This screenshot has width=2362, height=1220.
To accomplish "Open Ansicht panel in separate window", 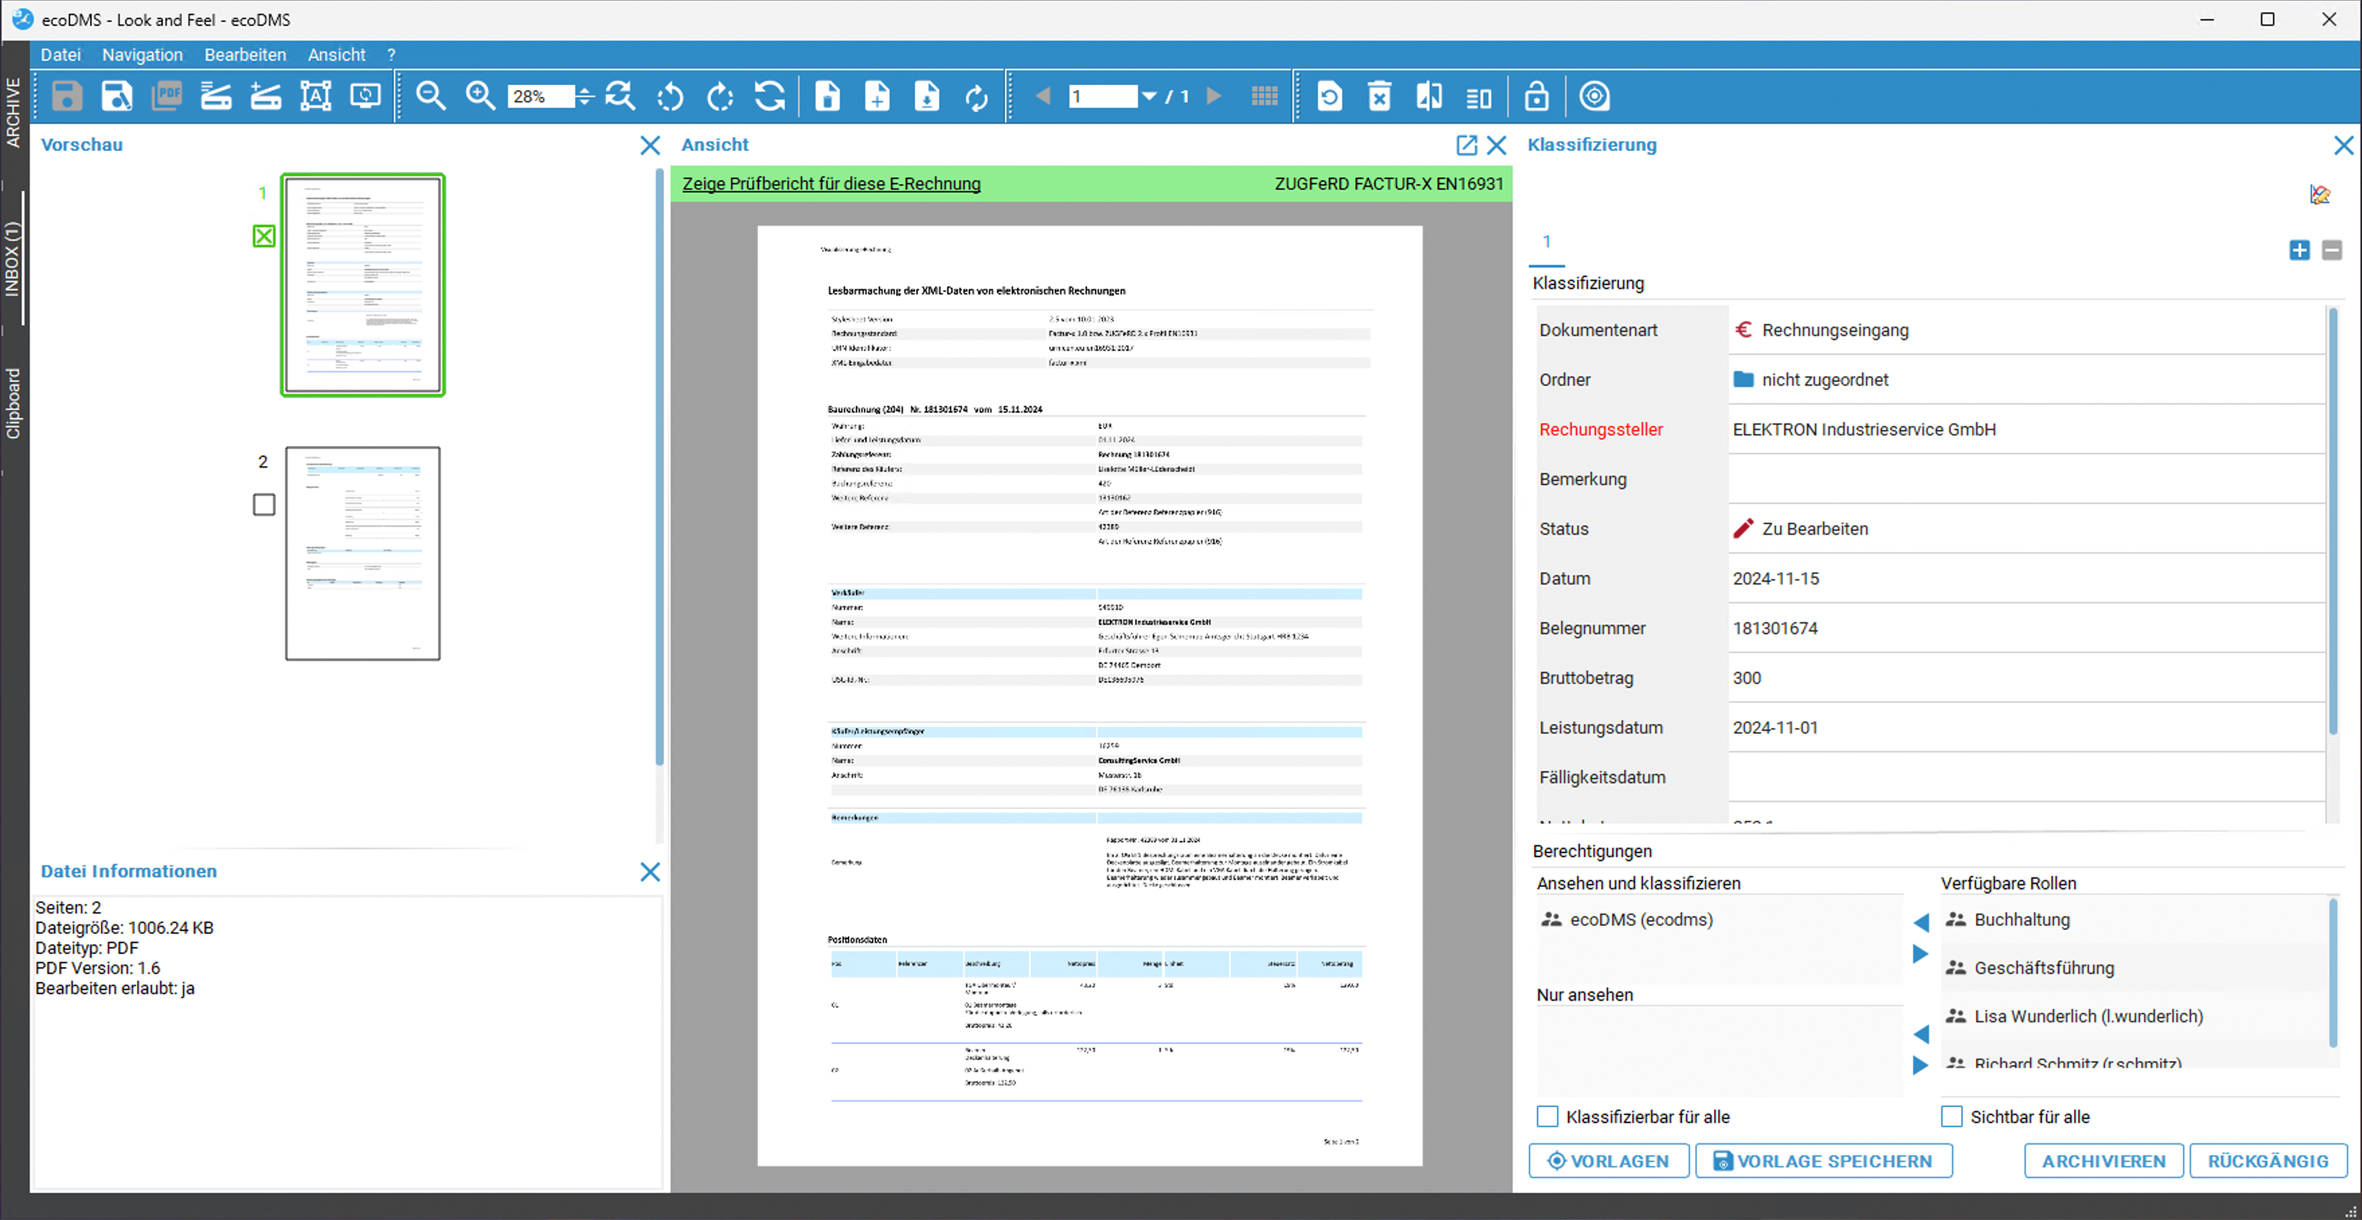I will pos(1466,145).
